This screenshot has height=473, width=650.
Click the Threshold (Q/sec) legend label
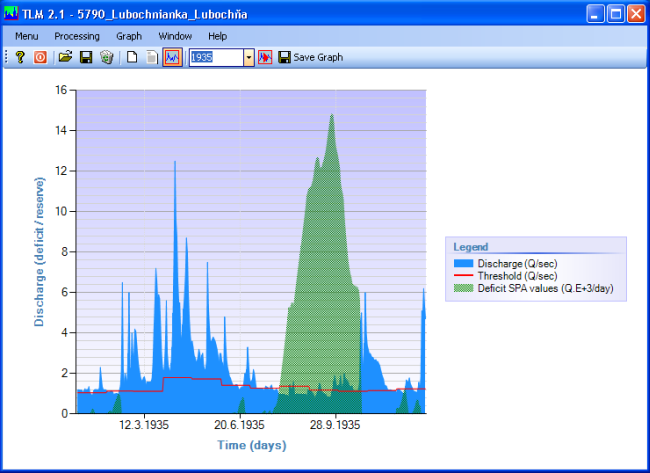pos(517,276)
